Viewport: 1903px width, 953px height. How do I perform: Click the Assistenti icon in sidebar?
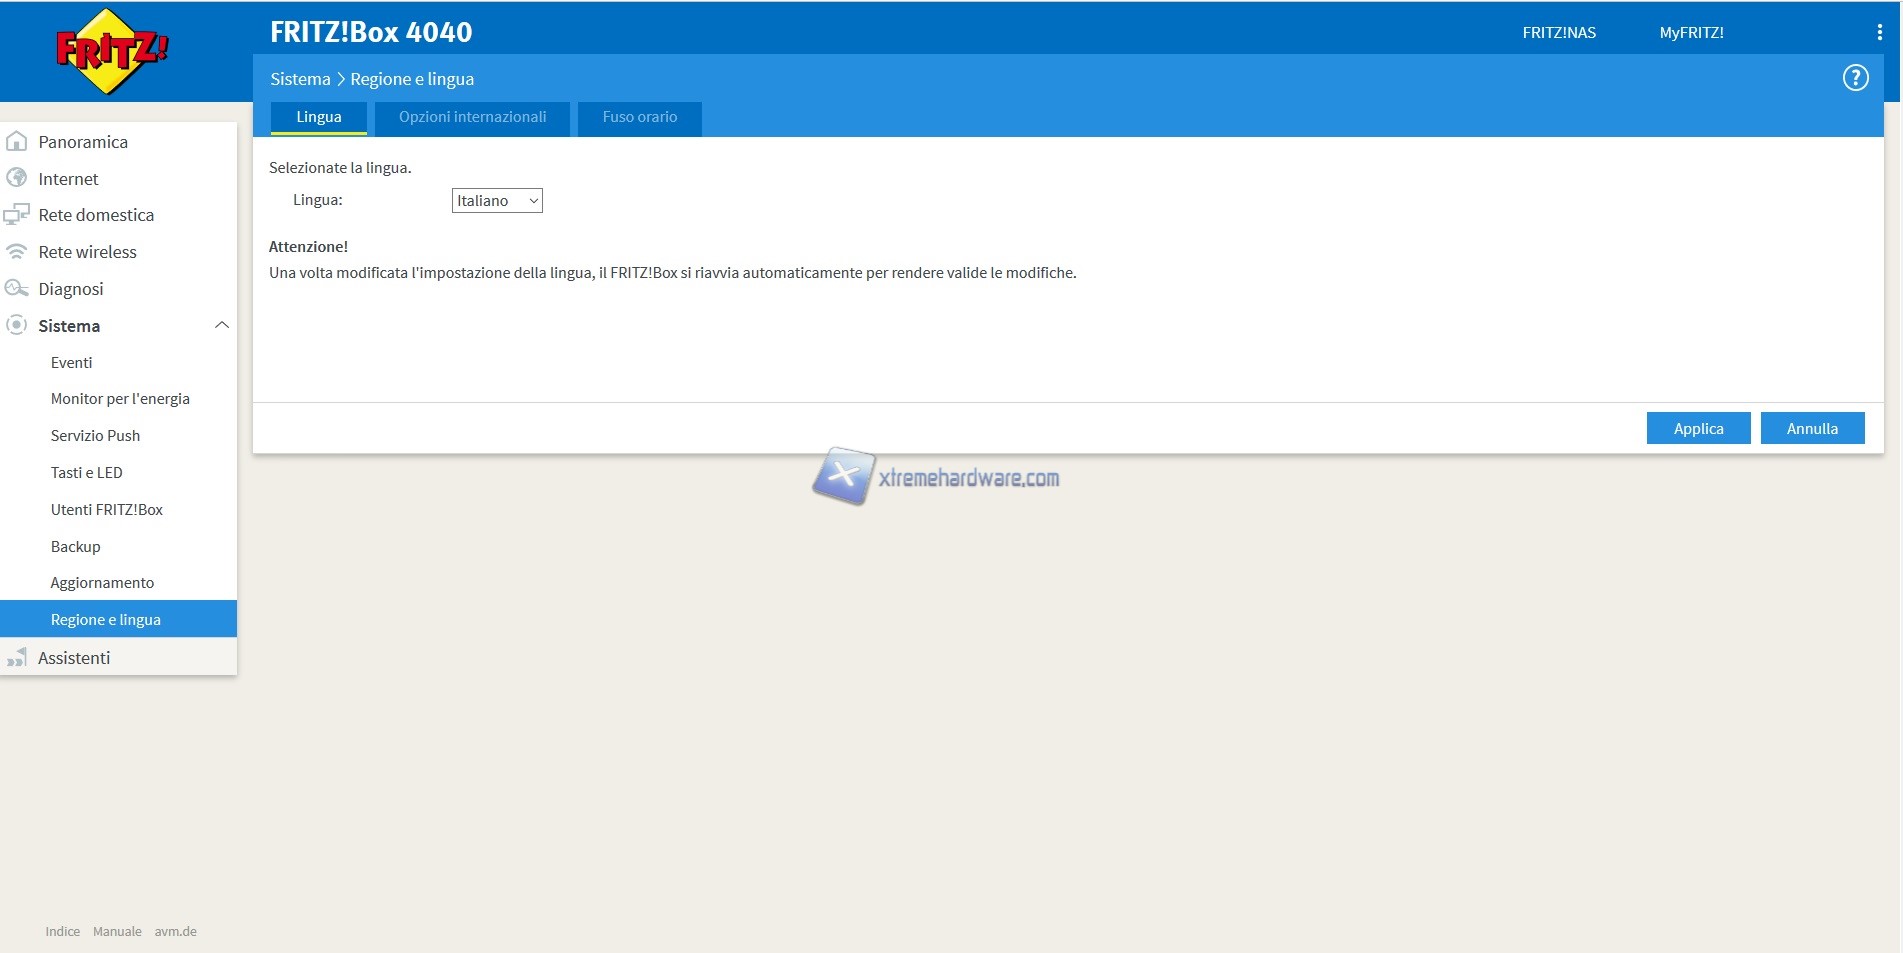pyautogui.click(x=17, y=658)
